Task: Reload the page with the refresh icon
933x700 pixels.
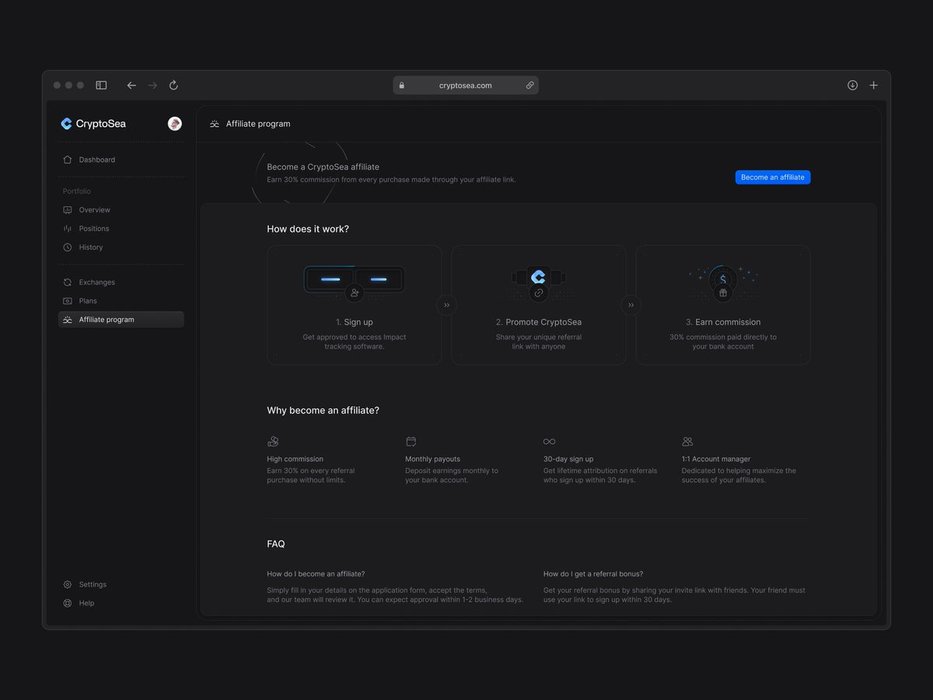Action: (174, 86)
